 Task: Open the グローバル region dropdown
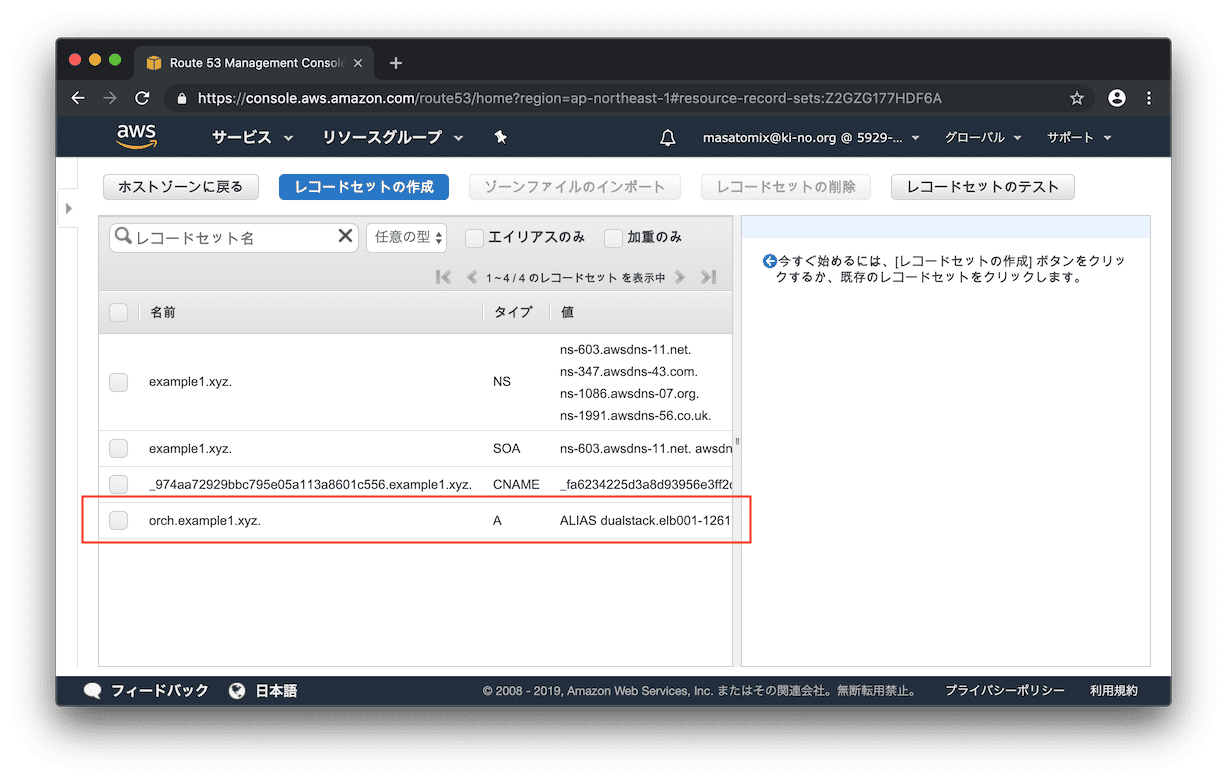click(x=983, y=138)
